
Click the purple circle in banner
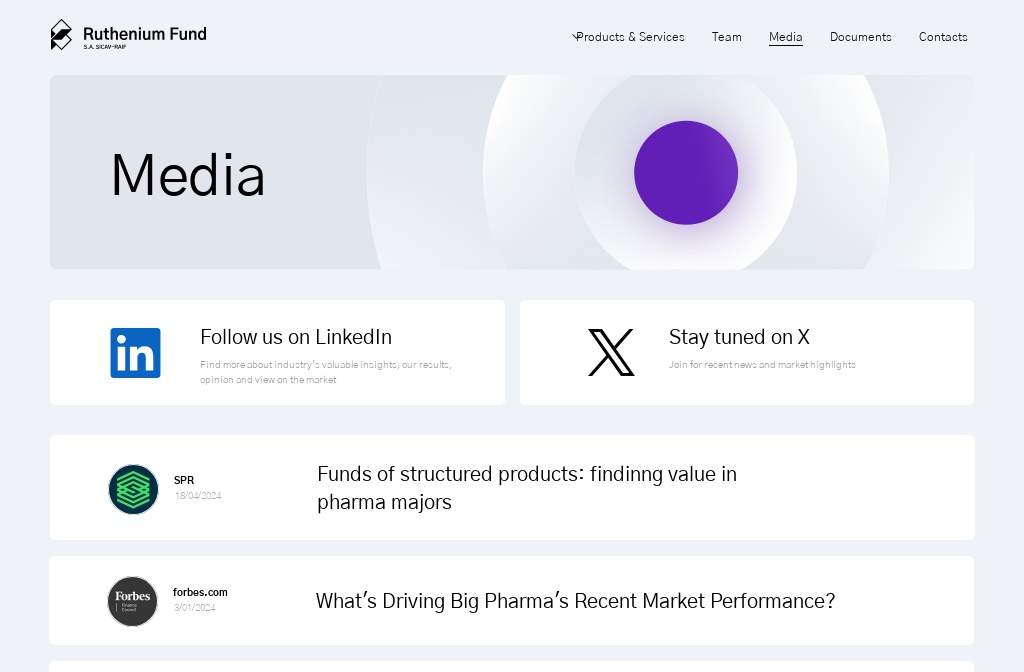686,173
